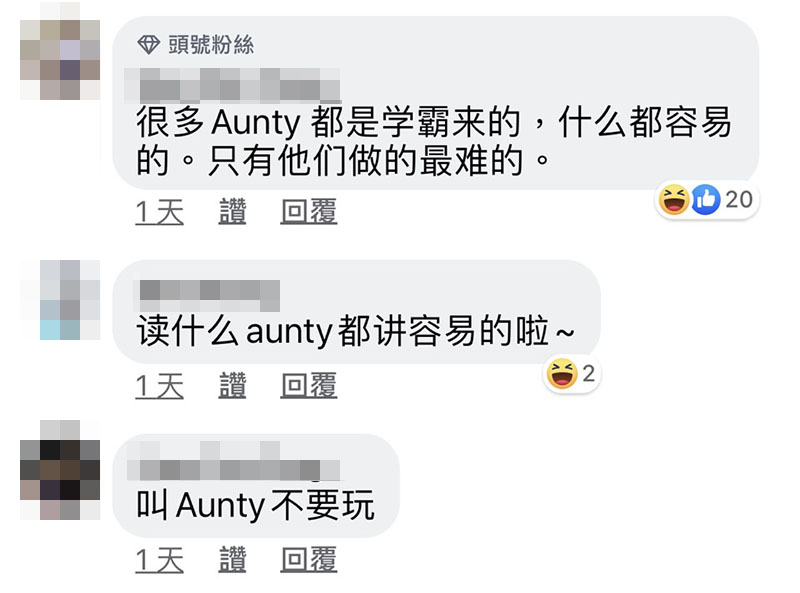Click laughing emoji on second comment
Viewport: 800px width, 593px height.
(x=562, y=374)
